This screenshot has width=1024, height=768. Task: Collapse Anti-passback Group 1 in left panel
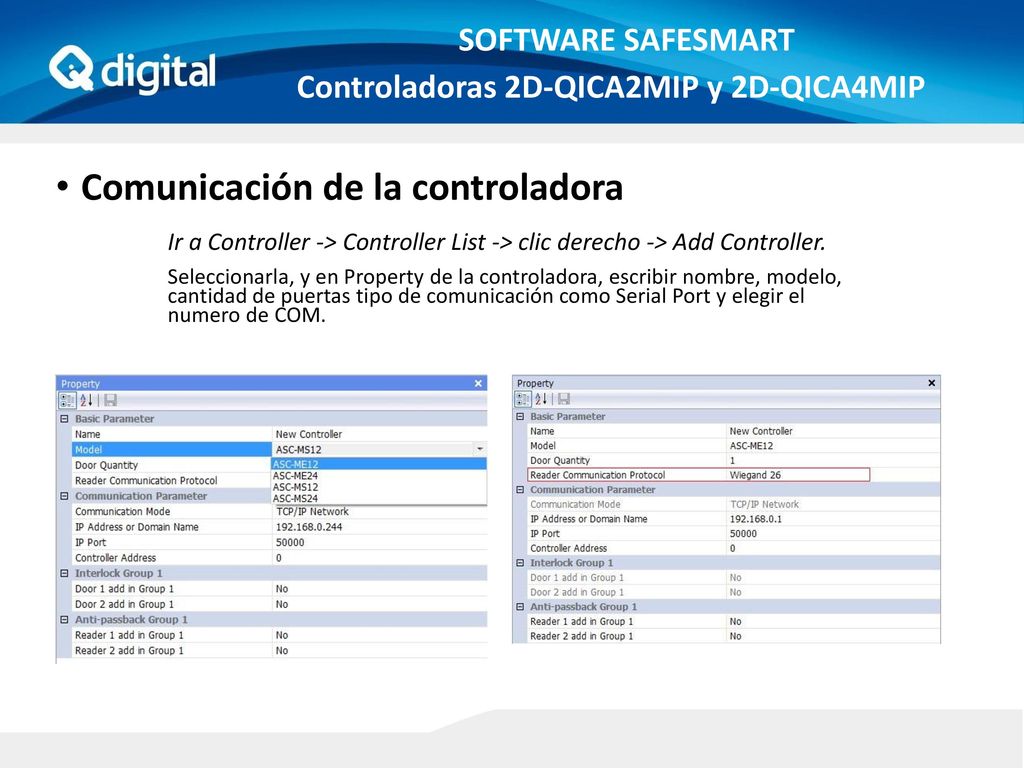pyautogui.click(x=65, y=619)
